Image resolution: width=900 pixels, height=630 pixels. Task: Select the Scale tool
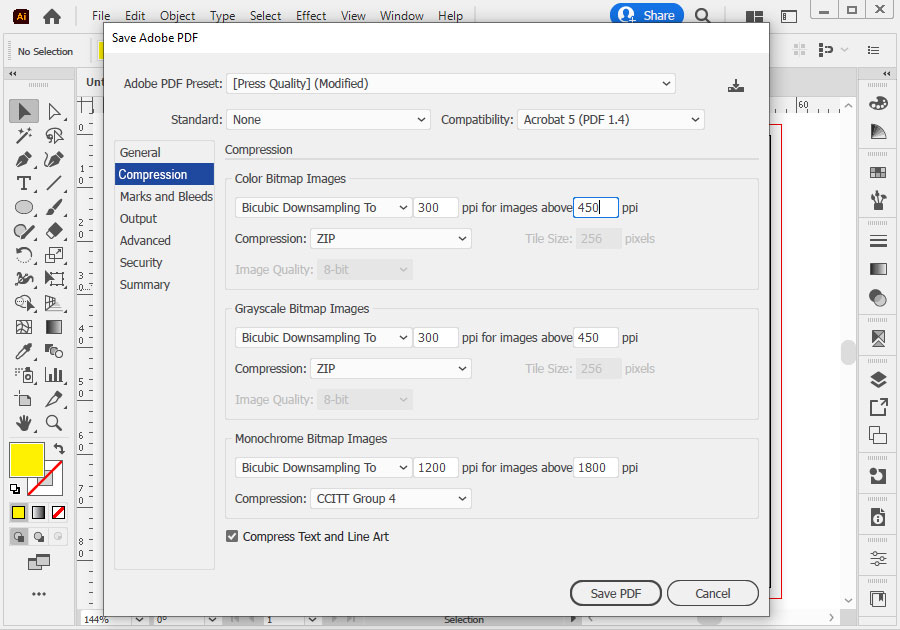coord(55,255)
